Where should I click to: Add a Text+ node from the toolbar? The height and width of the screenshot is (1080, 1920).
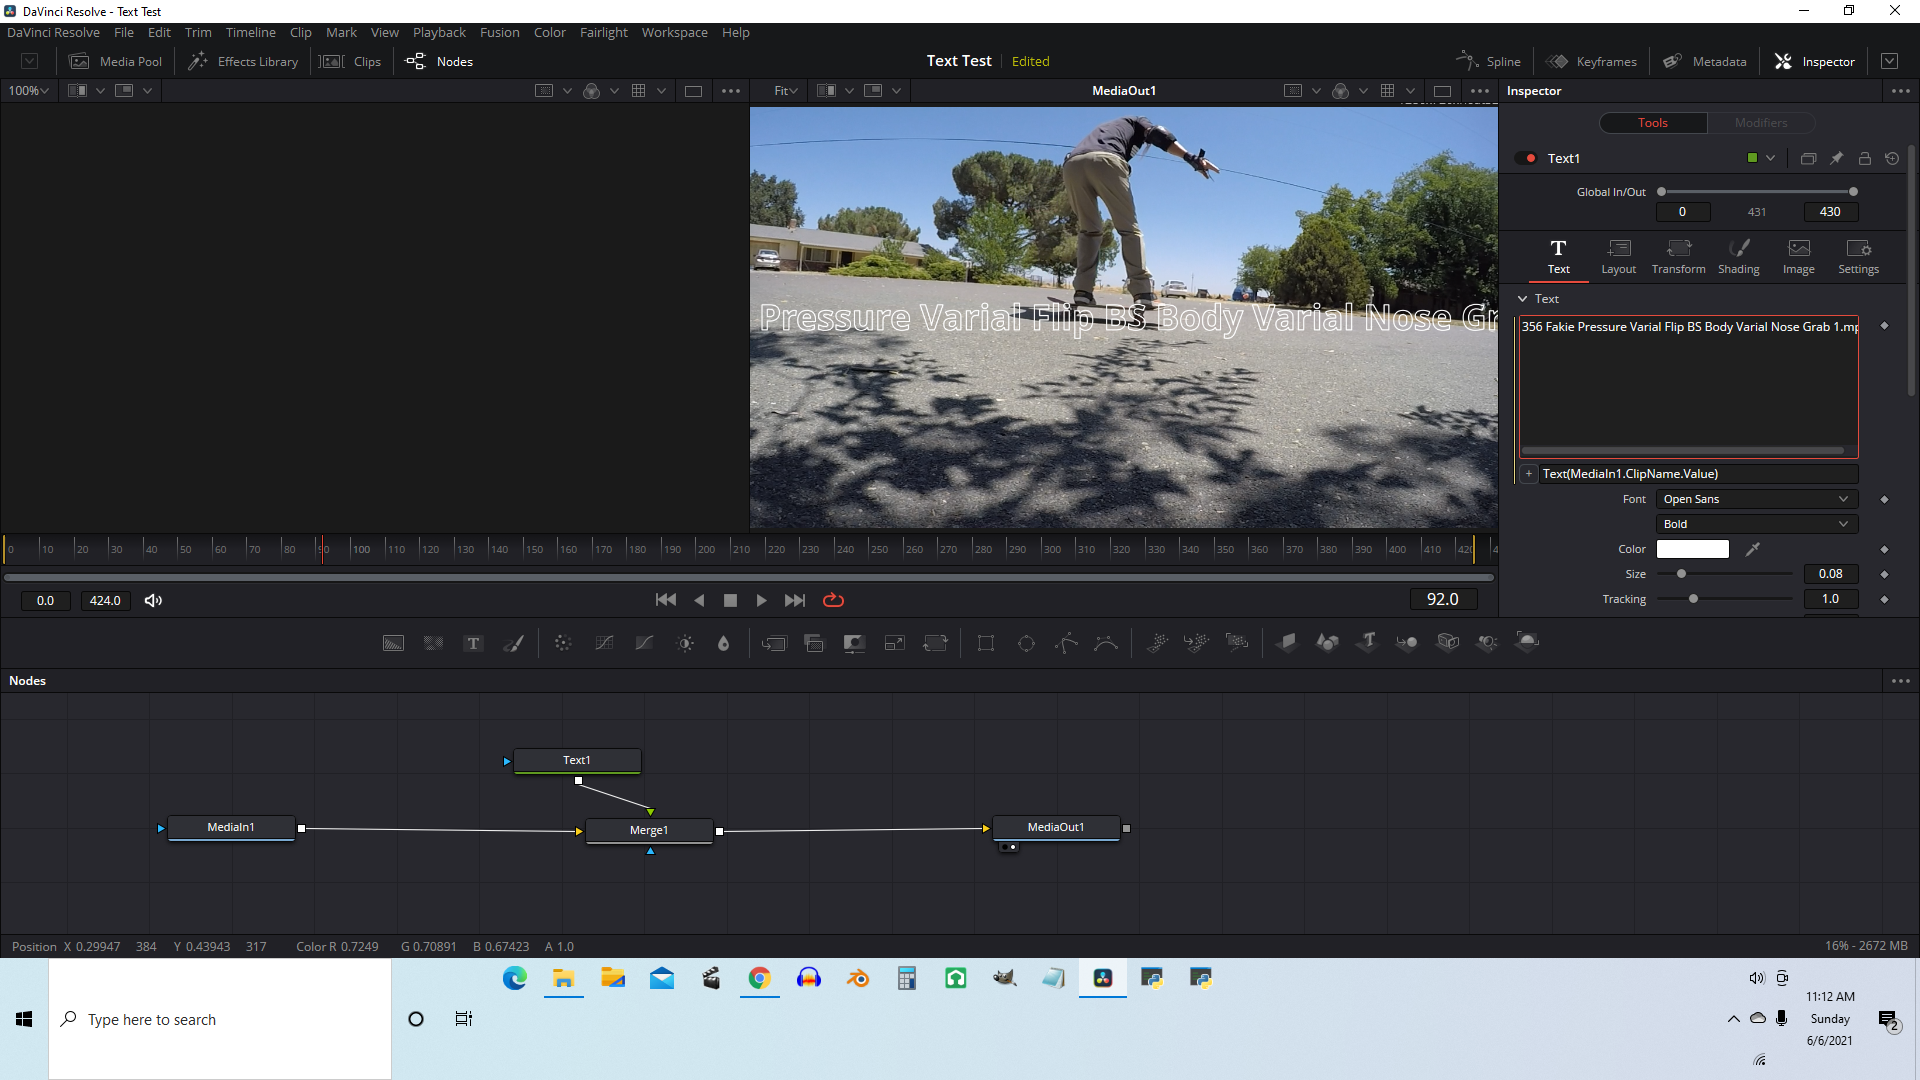pos(473,643)
